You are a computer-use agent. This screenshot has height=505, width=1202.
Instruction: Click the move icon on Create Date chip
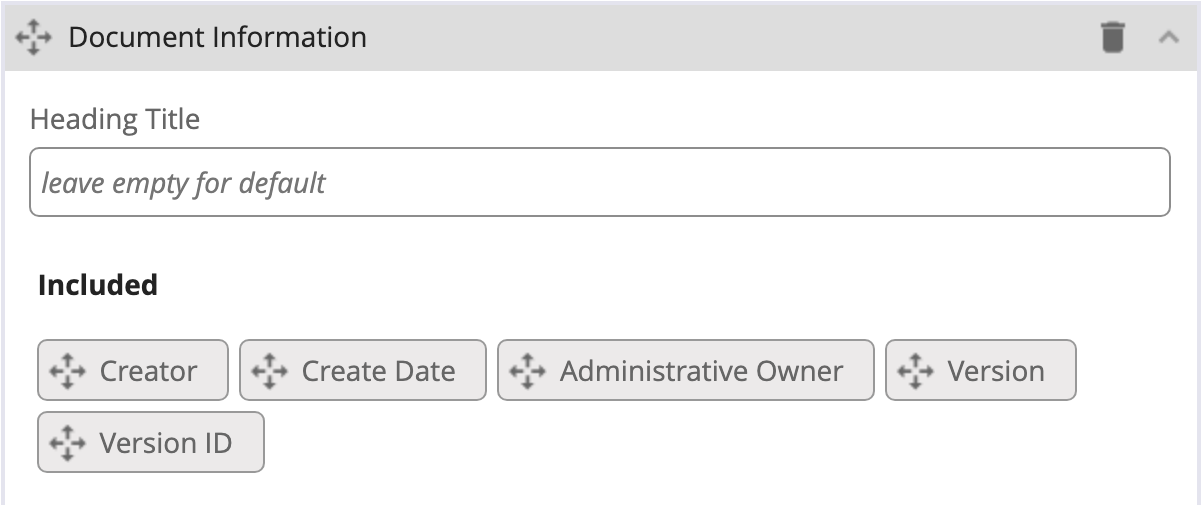[x=269, y=371]
